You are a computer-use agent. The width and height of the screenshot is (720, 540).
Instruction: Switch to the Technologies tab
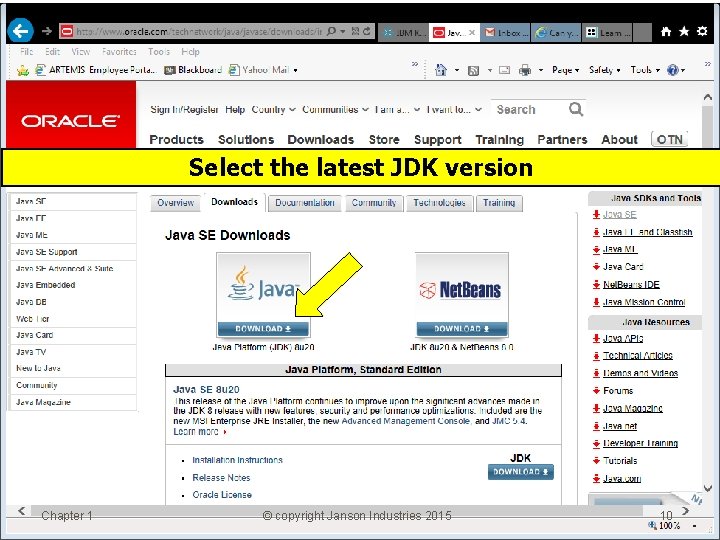pyautogui.click(x=439, y=203)
